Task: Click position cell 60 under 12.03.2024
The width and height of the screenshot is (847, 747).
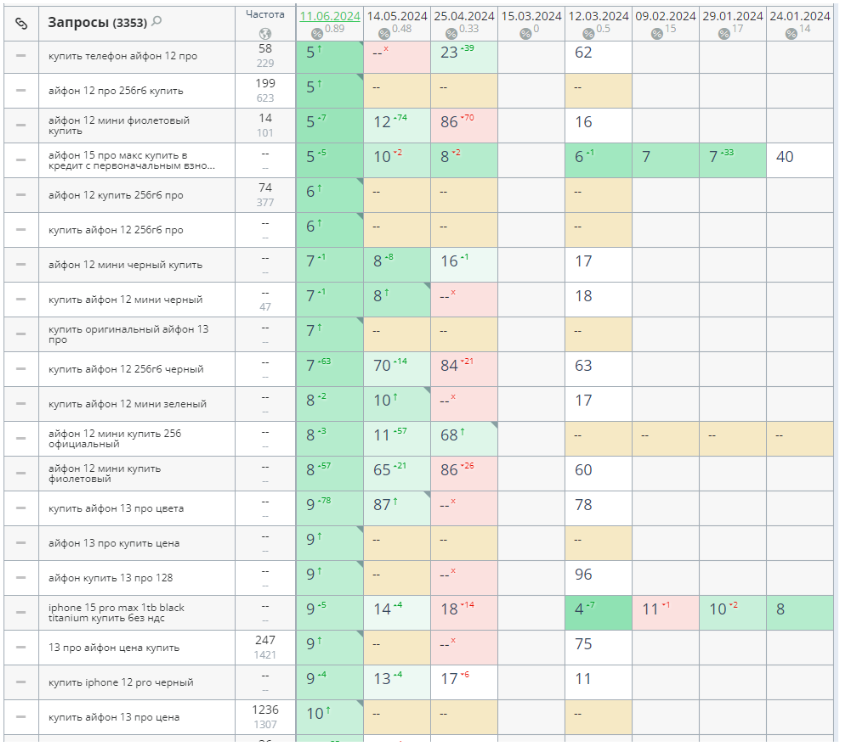Action: tap(599, 473)
